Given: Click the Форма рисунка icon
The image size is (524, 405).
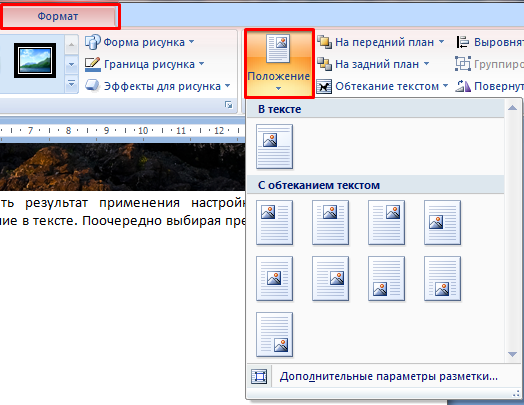Looking at the screenshot, I should [93, 42].
